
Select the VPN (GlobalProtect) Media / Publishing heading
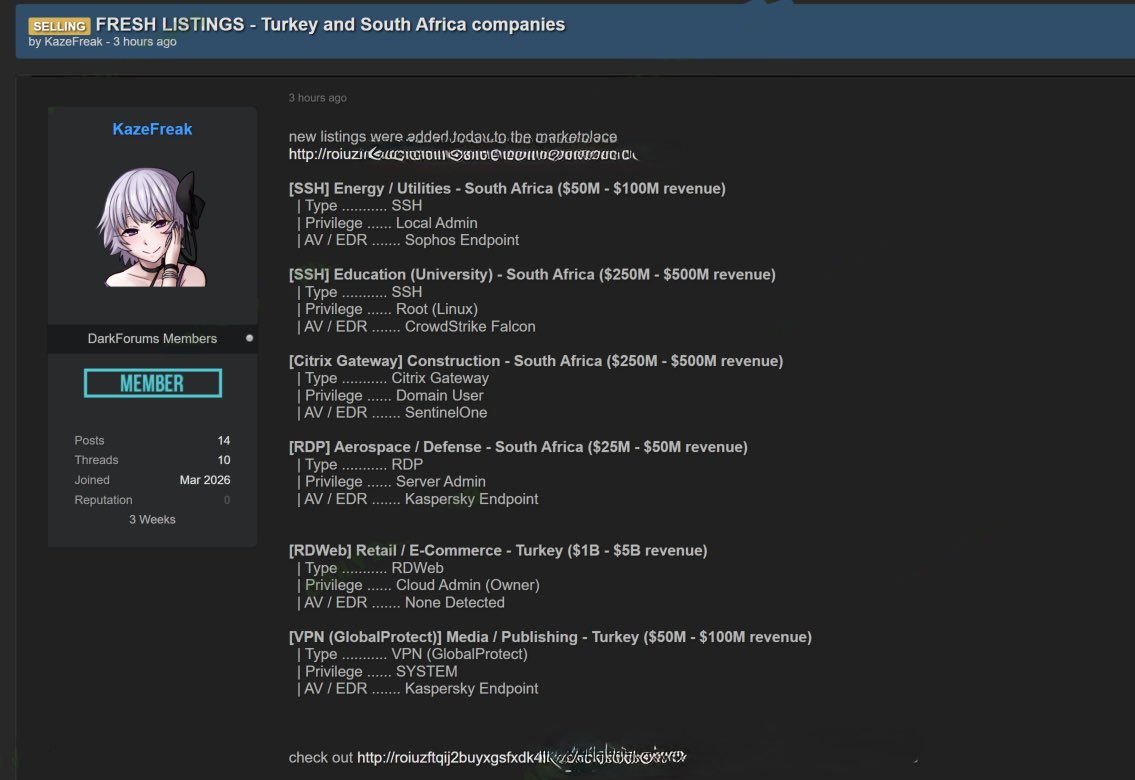point(550,637)
